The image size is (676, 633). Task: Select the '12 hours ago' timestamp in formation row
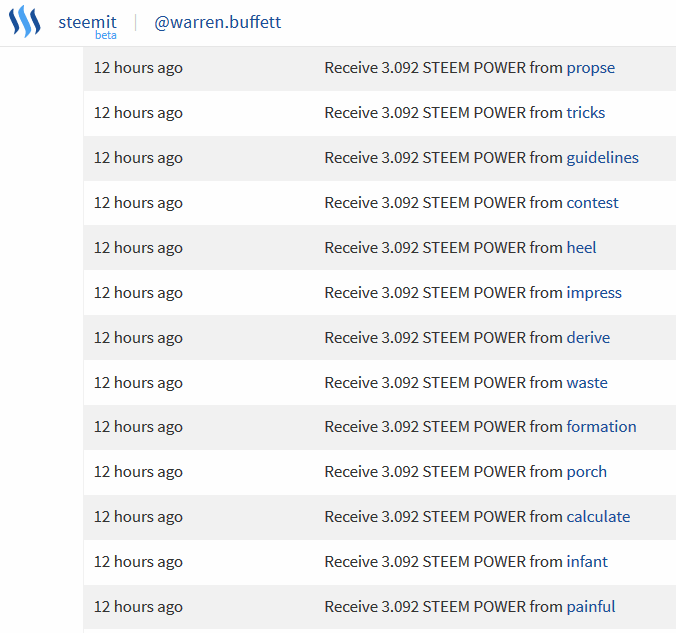tap(138, 427)
